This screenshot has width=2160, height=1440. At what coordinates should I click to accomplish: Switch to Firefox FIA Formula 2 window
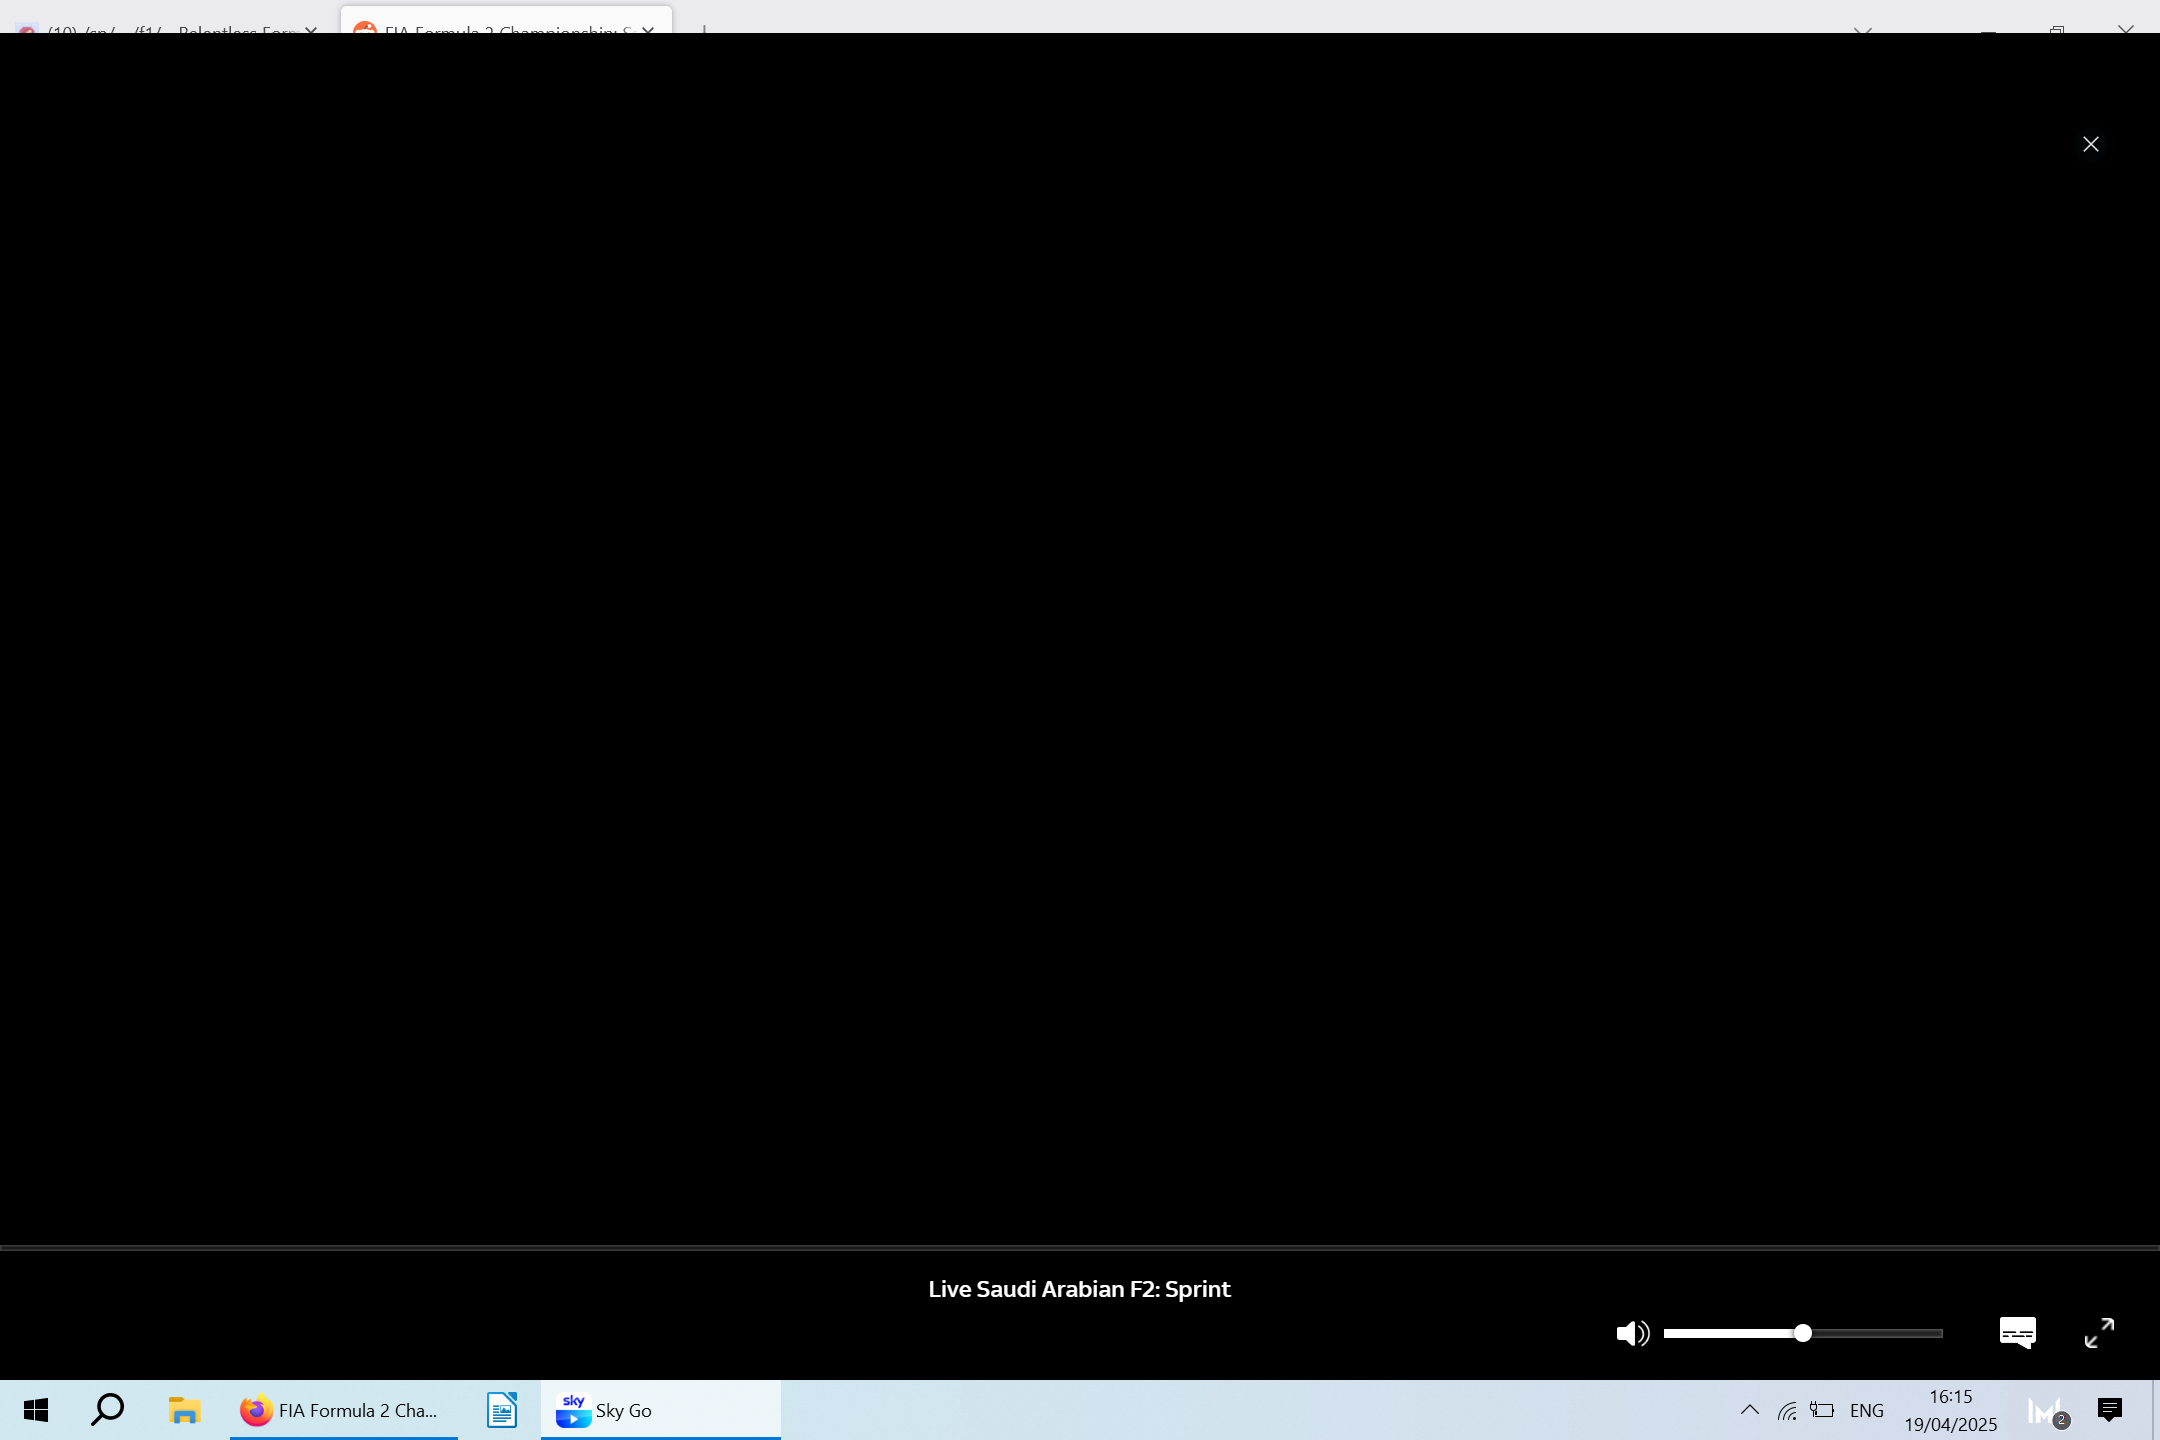(x=343, y=1411)
